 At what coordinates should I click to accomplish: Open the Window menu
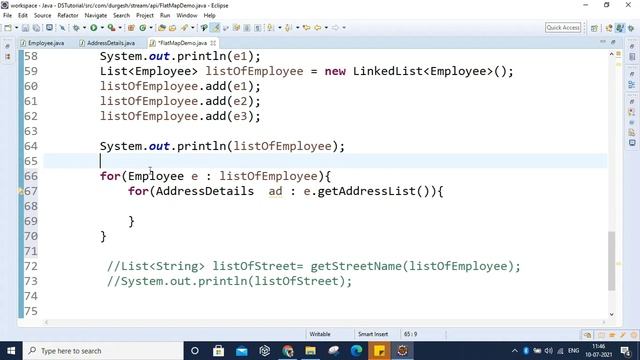[187, 16]
